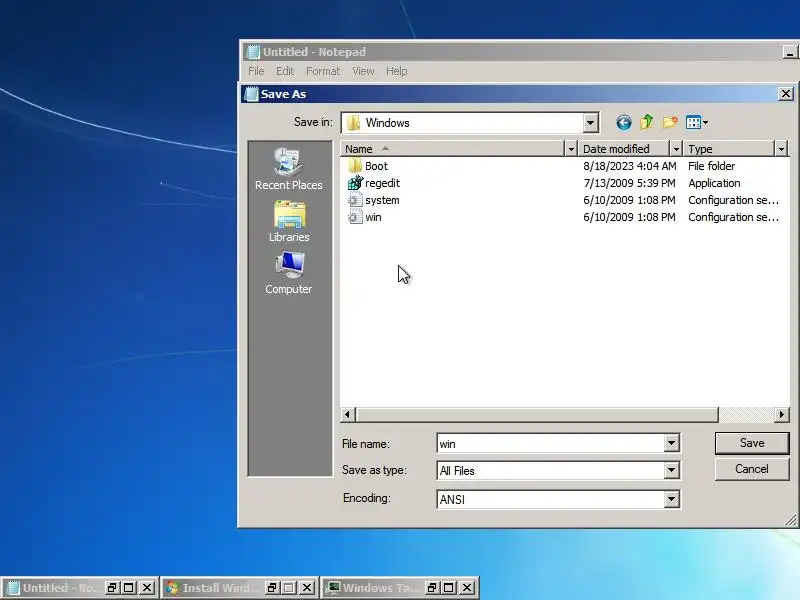
Task: Sort by the Name column header
Action: tap(453, 149)
